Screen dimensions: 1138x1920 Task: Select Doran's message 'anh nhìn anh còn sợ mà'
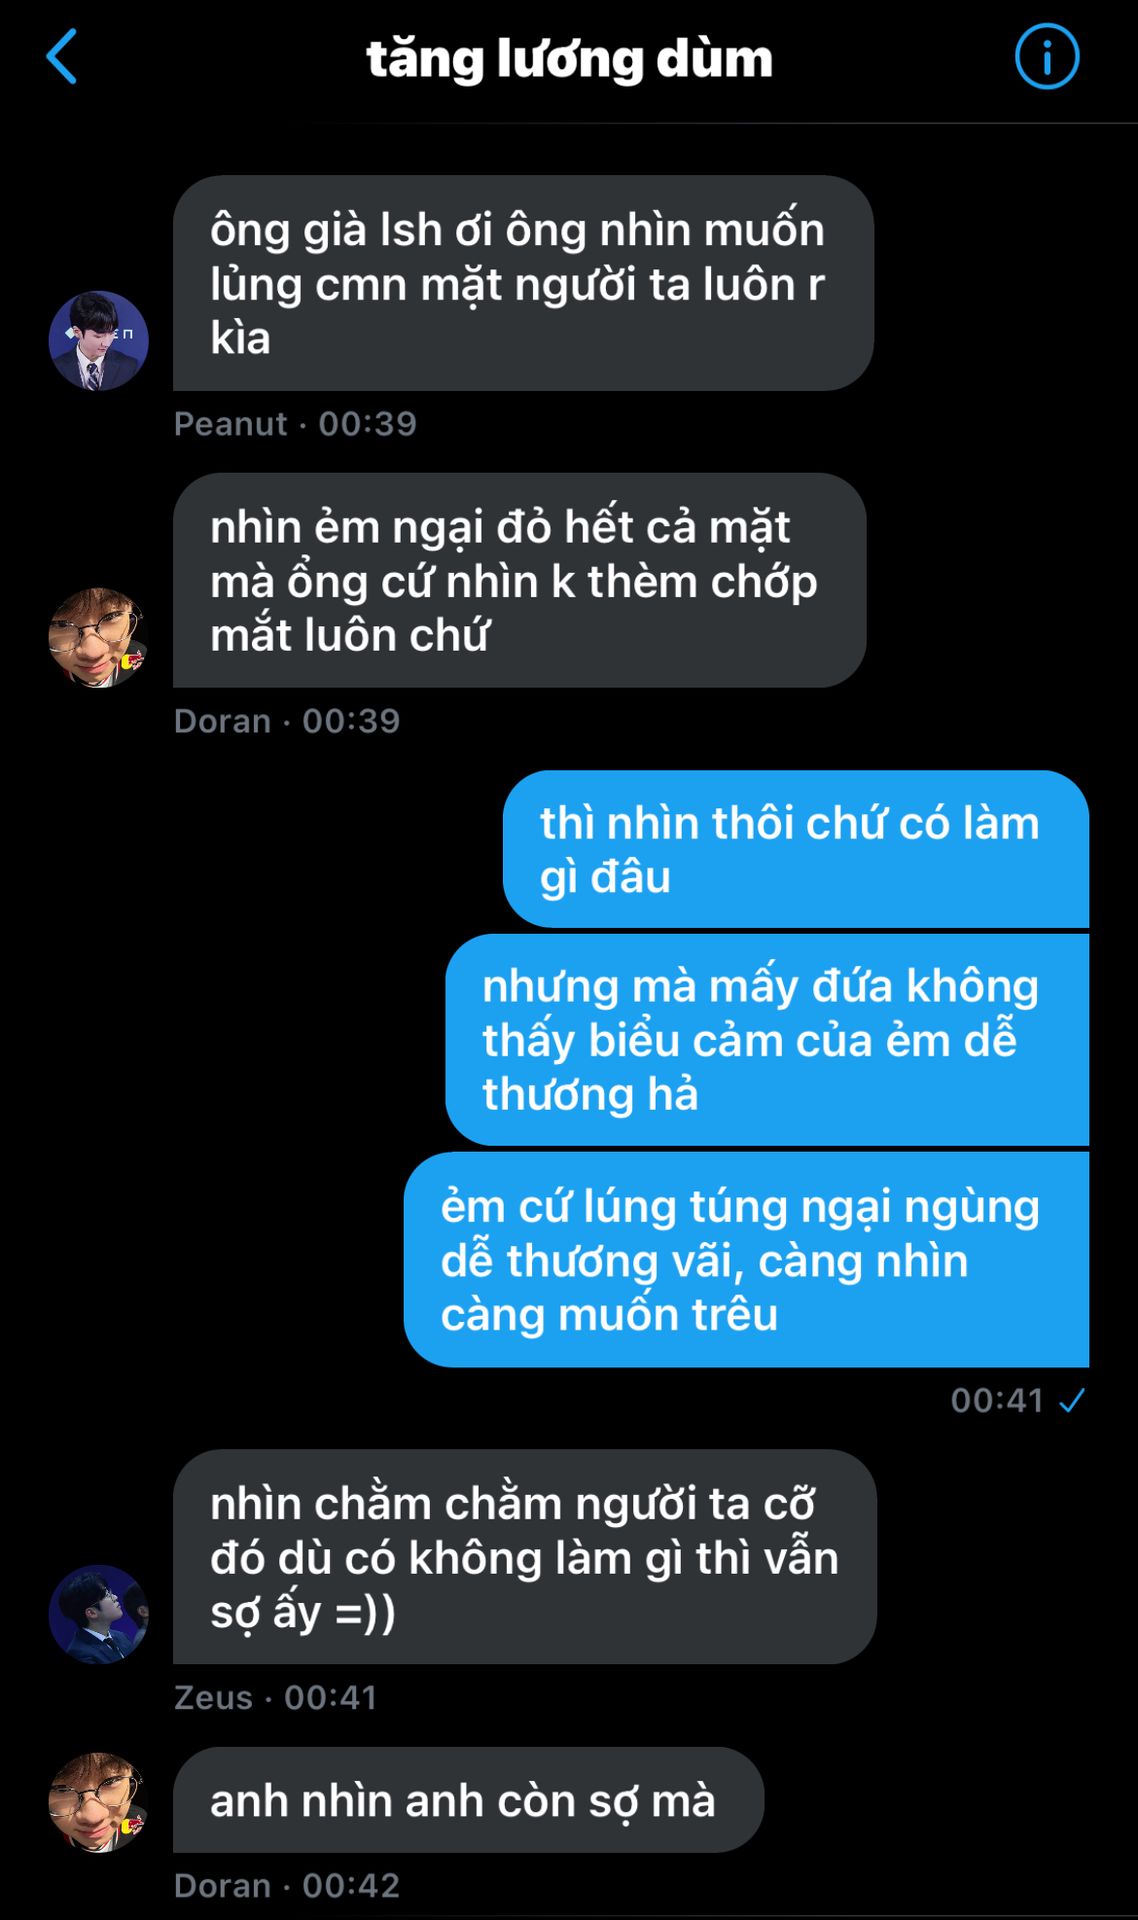coord(468,1800)
